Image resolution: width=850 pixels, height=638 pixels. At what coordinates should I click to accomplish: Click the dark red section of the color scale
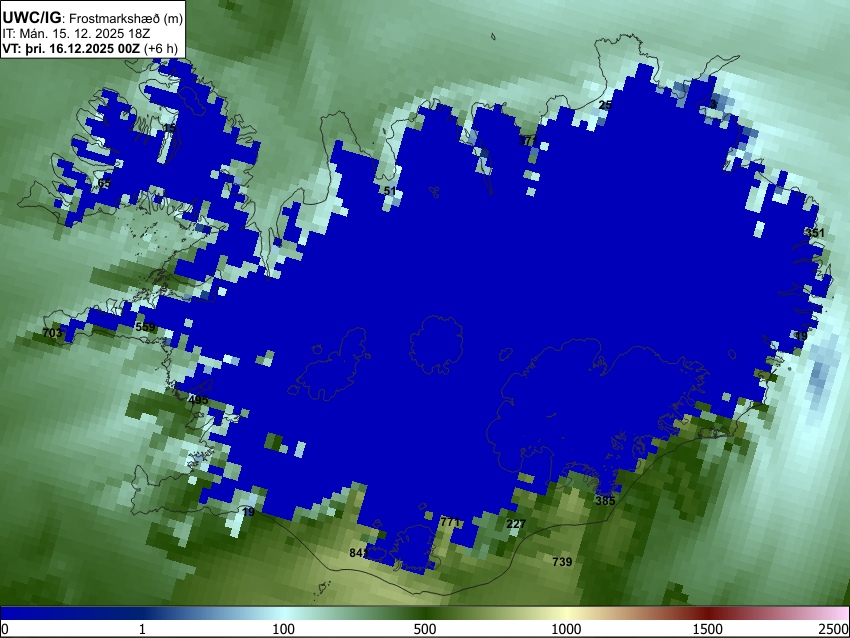[x=708, y=613]
